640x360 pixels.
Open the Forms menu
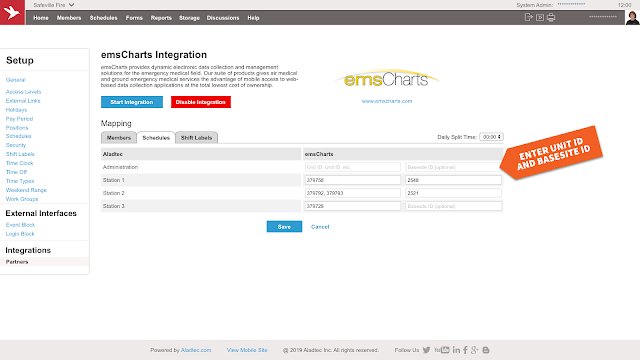pos(134,18)
